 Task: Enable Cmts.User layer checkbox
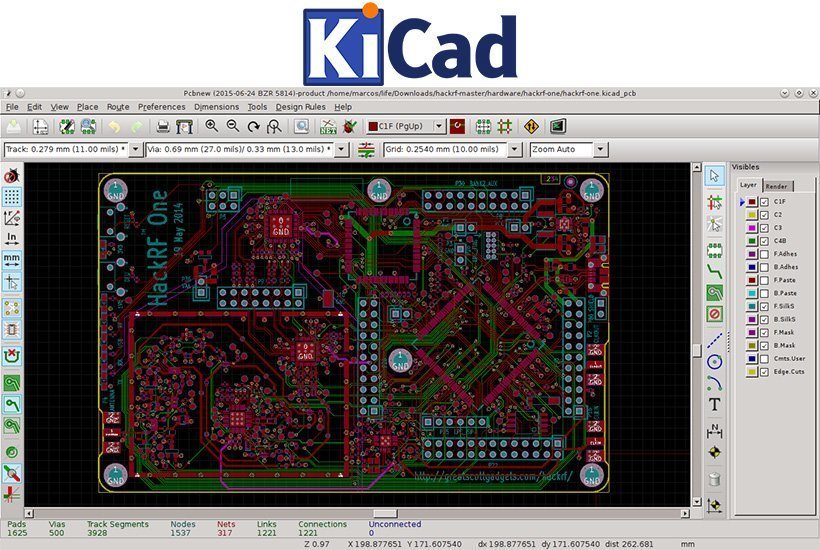[764, 359]
